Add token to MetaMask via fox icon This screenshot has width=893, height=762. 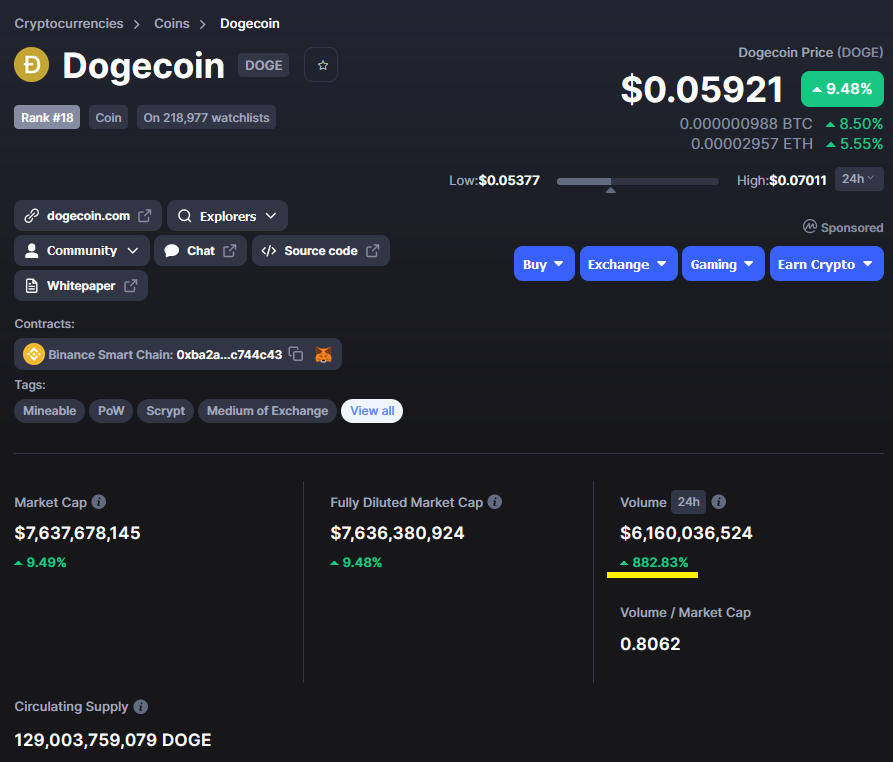coord(323,355)
